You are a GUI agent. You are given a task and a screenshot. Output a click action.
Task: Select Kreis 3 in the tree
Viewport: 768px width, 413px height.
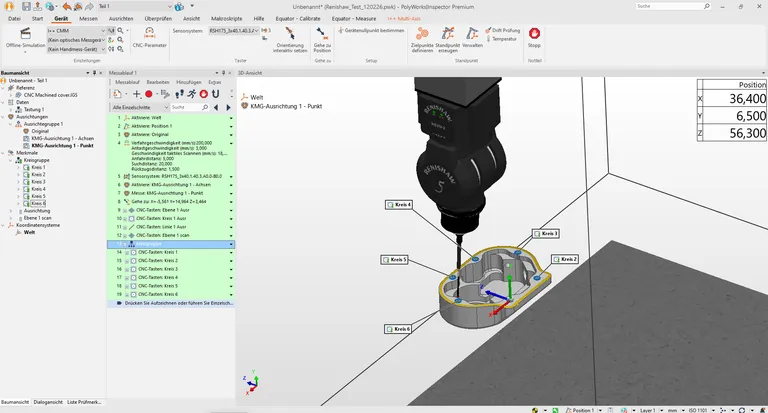coord(38,182)
